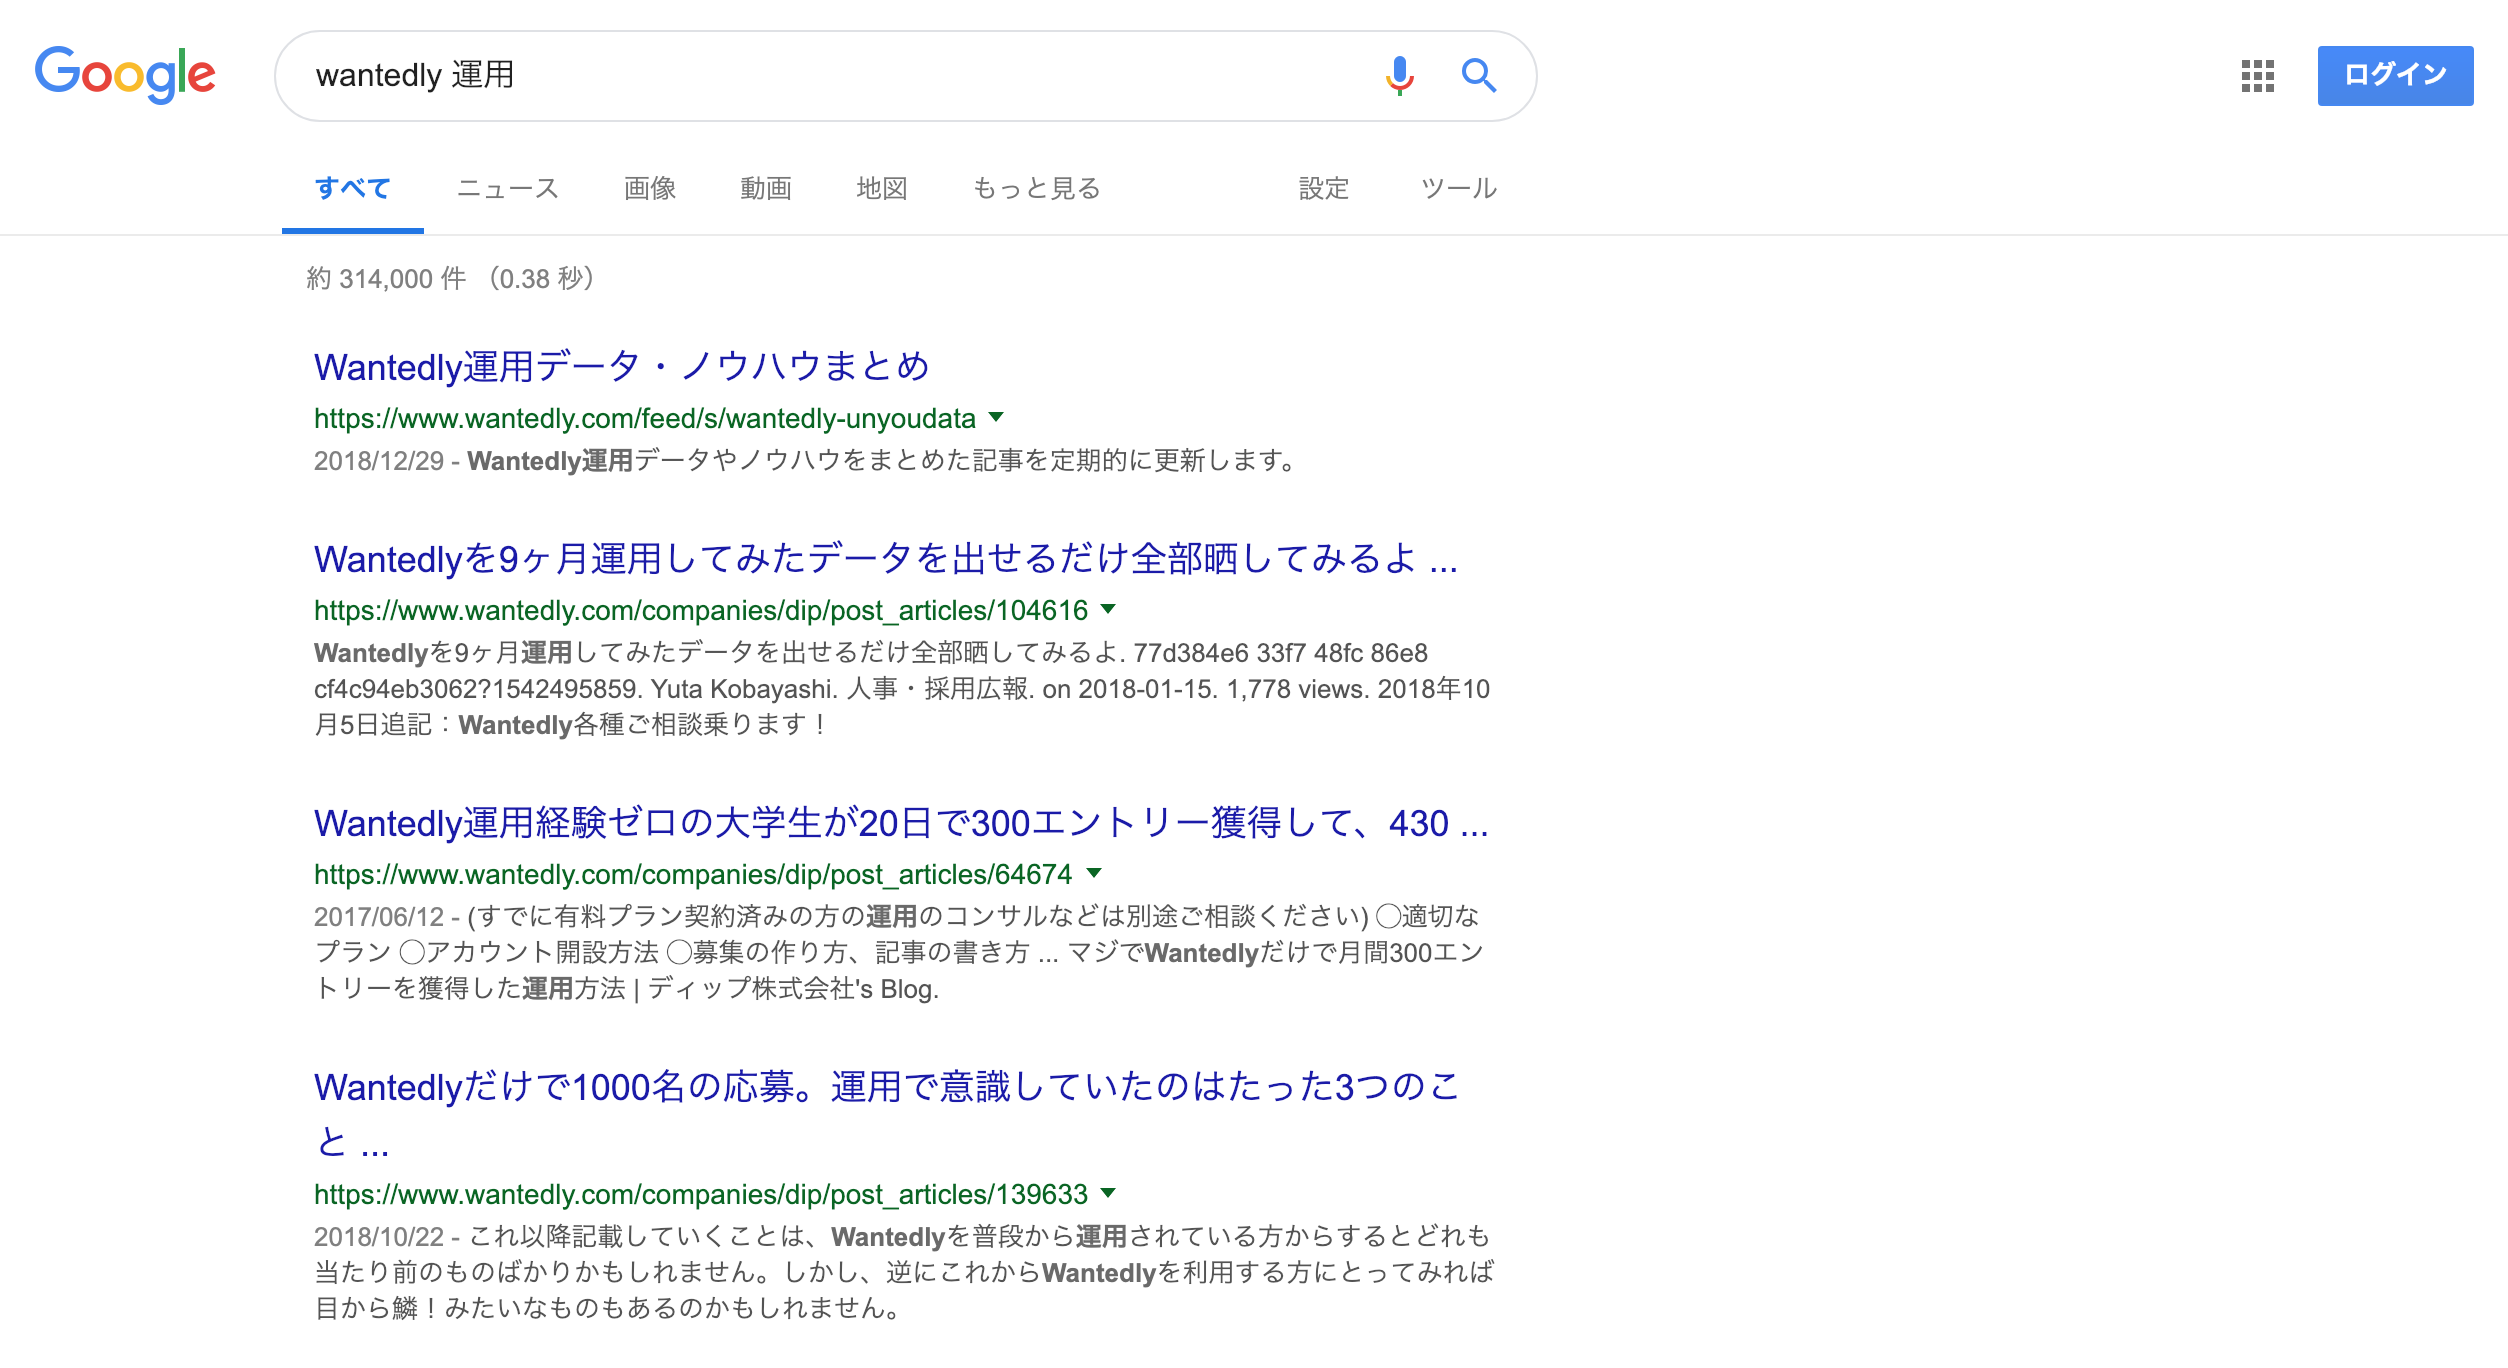Viewport: 2508px width, 1368px height.
Task: Click the magnifying glass search icon
Action: (x=1478, y=75)
